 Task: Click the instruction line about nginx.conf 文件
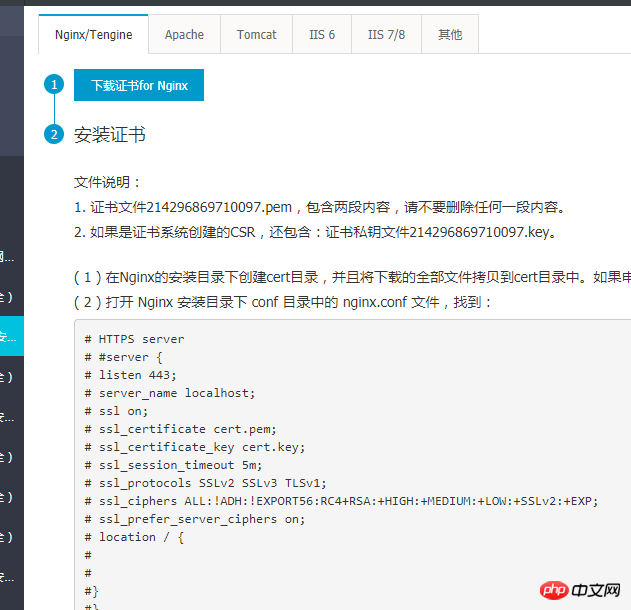283,302
